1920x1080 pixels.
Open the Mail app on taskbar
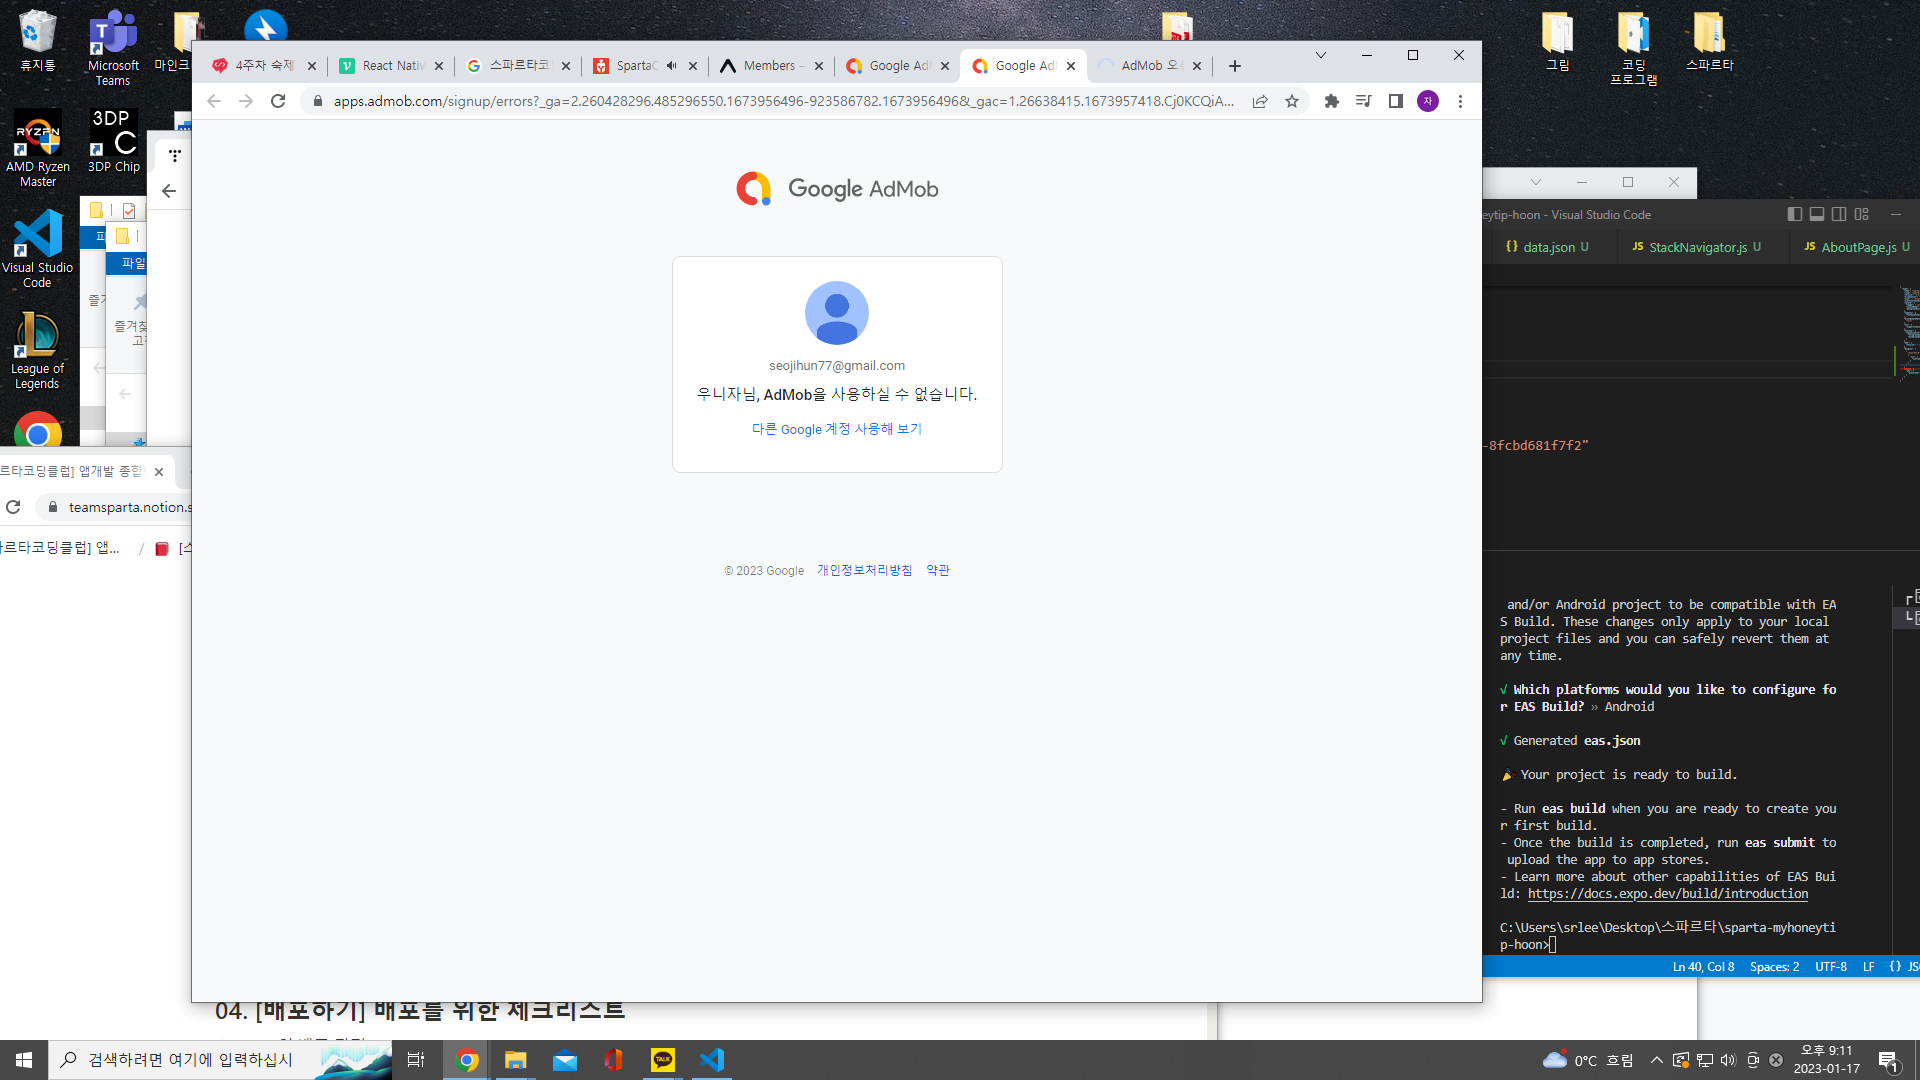click(x=565, y=1060)
